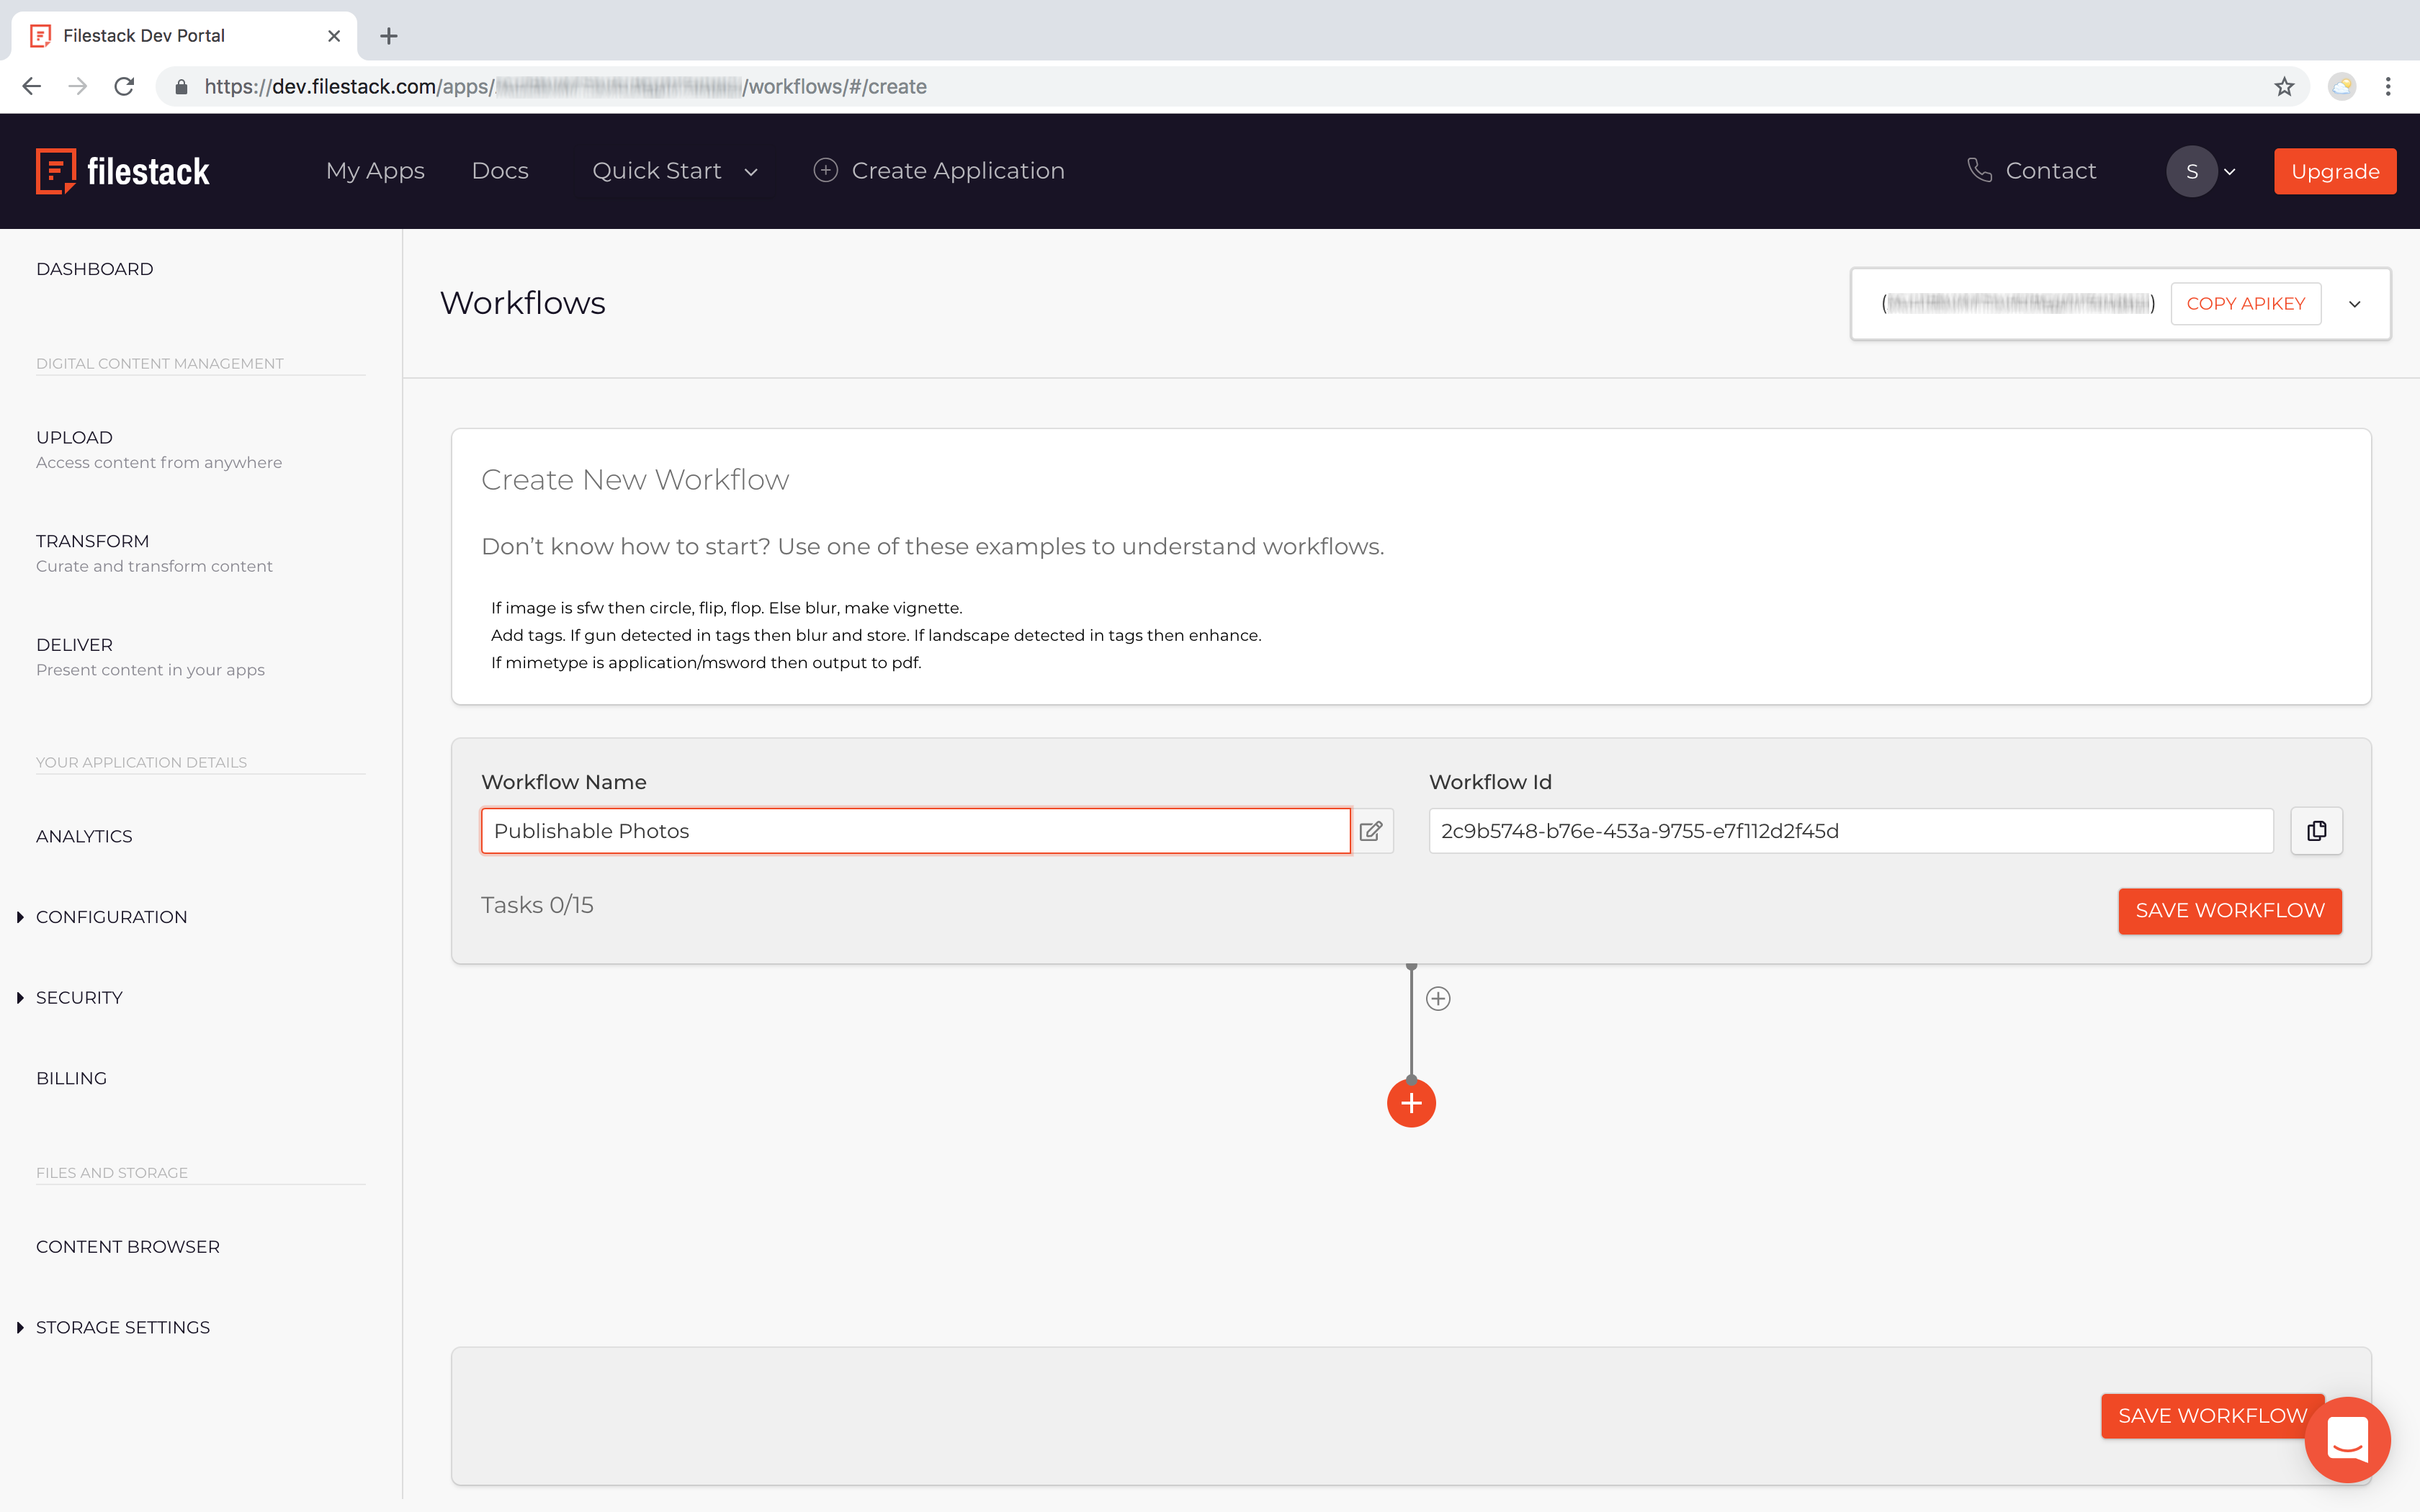Copy the workflow ID with clipboard icon
The image size is (2420, 1512).
pos(2316,831)
